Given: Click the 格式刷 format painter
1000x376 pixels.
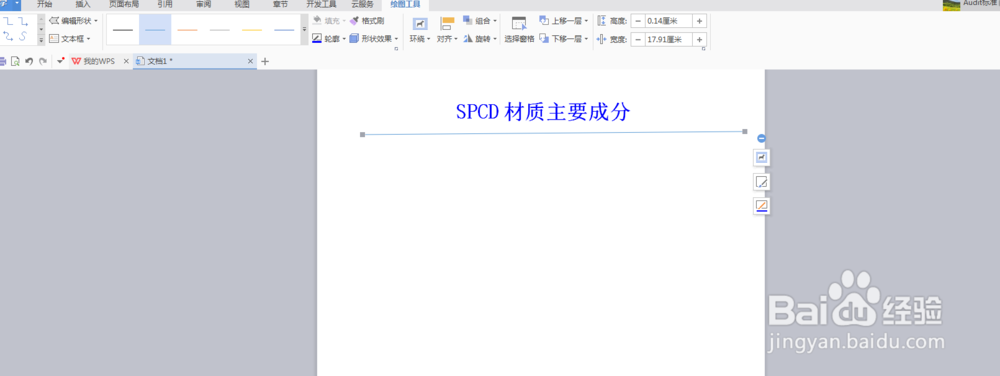Looking at the screenshot, I should (x=367, y=21).
